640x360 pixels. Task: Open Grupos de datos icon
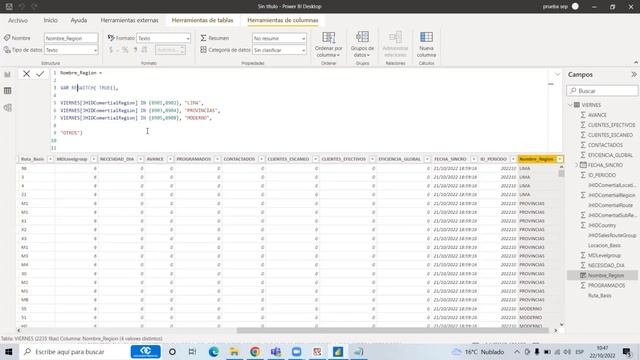coord(362,37)
